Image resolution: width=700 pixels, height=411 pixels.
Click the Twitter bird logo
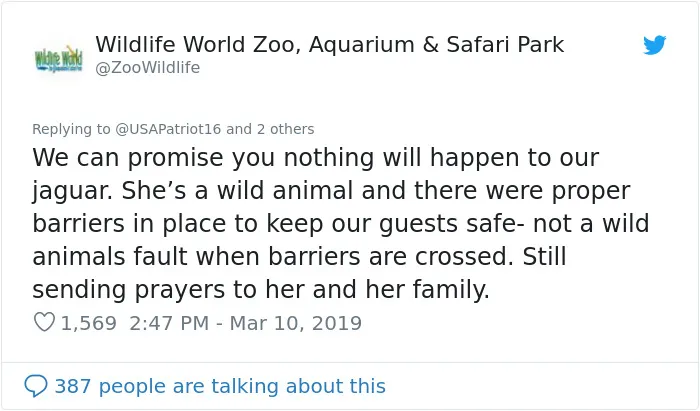point(654,45)
